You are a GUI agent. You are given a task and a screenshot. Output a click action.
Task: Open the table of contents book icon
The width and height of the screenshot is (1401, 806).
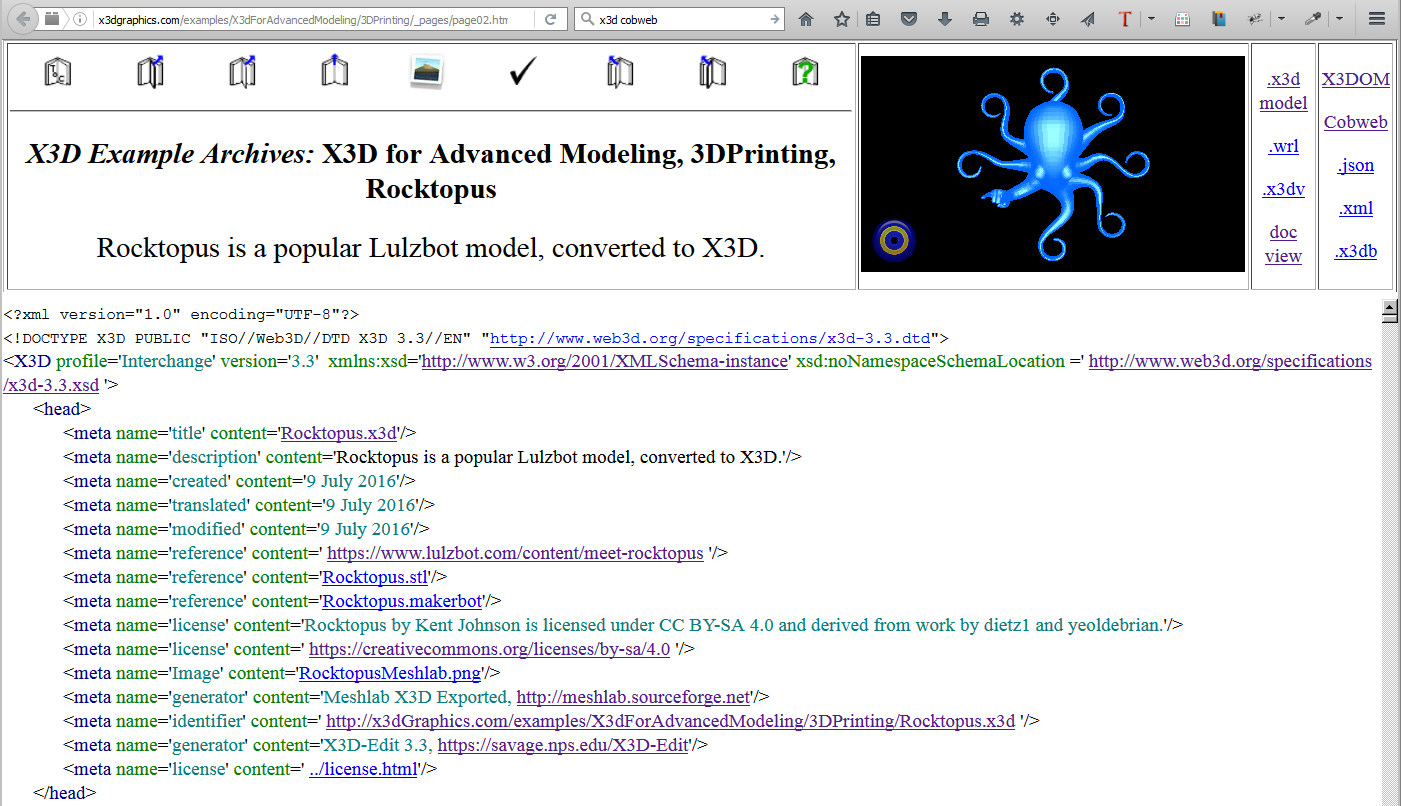(58, 72)
